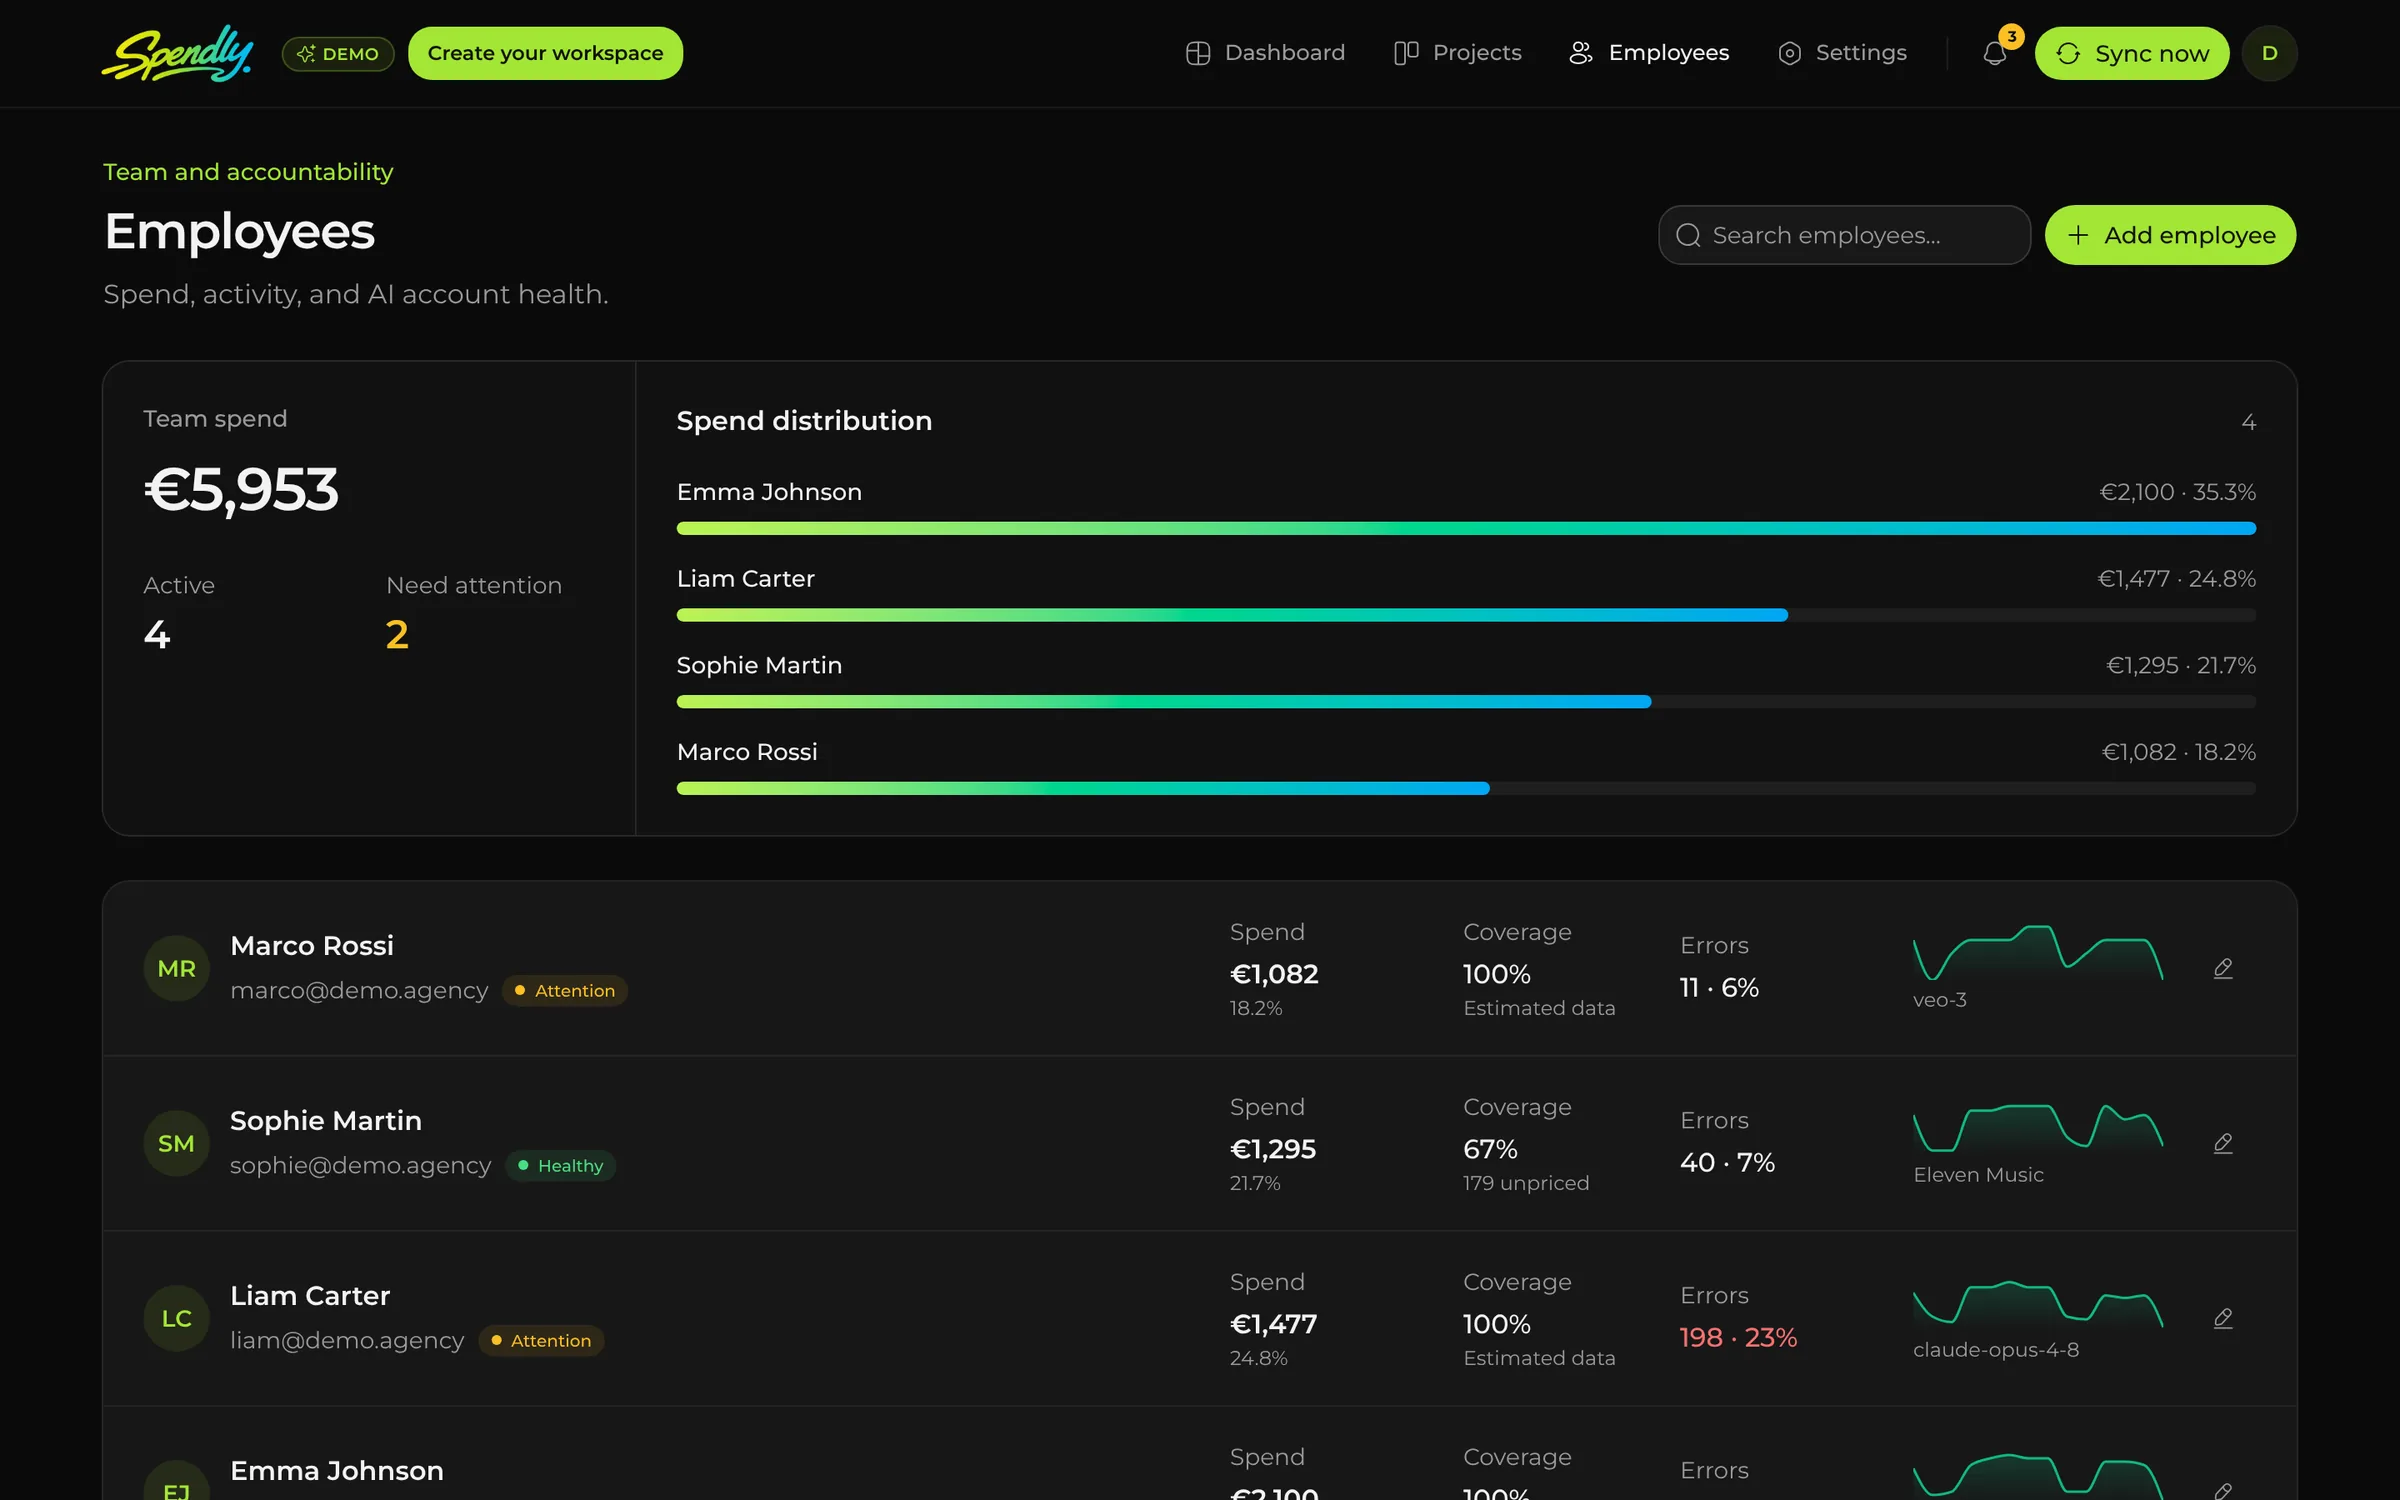Click Liam Carter's Attention status badge

[x=541, y=1340]
